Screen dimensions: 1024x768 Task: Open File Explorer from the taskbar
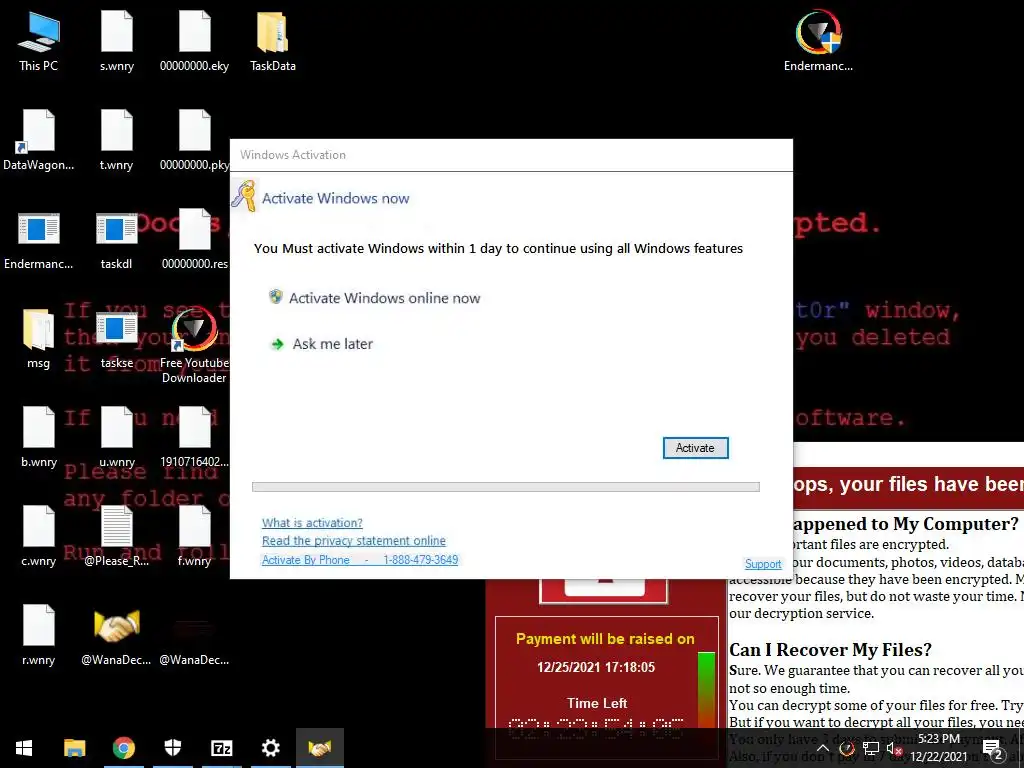(x=74, y=748)
